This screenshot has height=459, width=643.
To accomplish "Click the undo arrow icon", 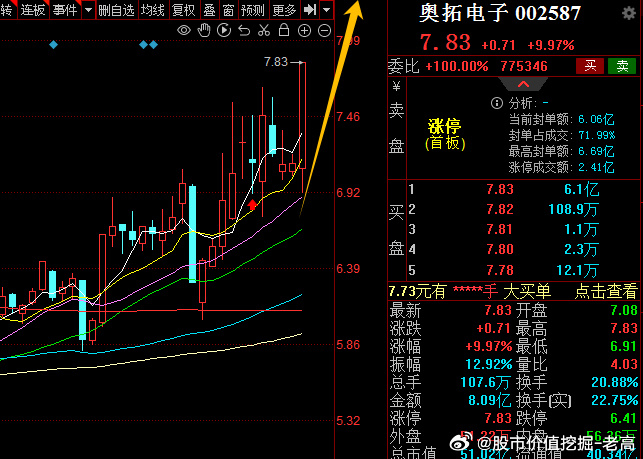I will pos(243,31).
